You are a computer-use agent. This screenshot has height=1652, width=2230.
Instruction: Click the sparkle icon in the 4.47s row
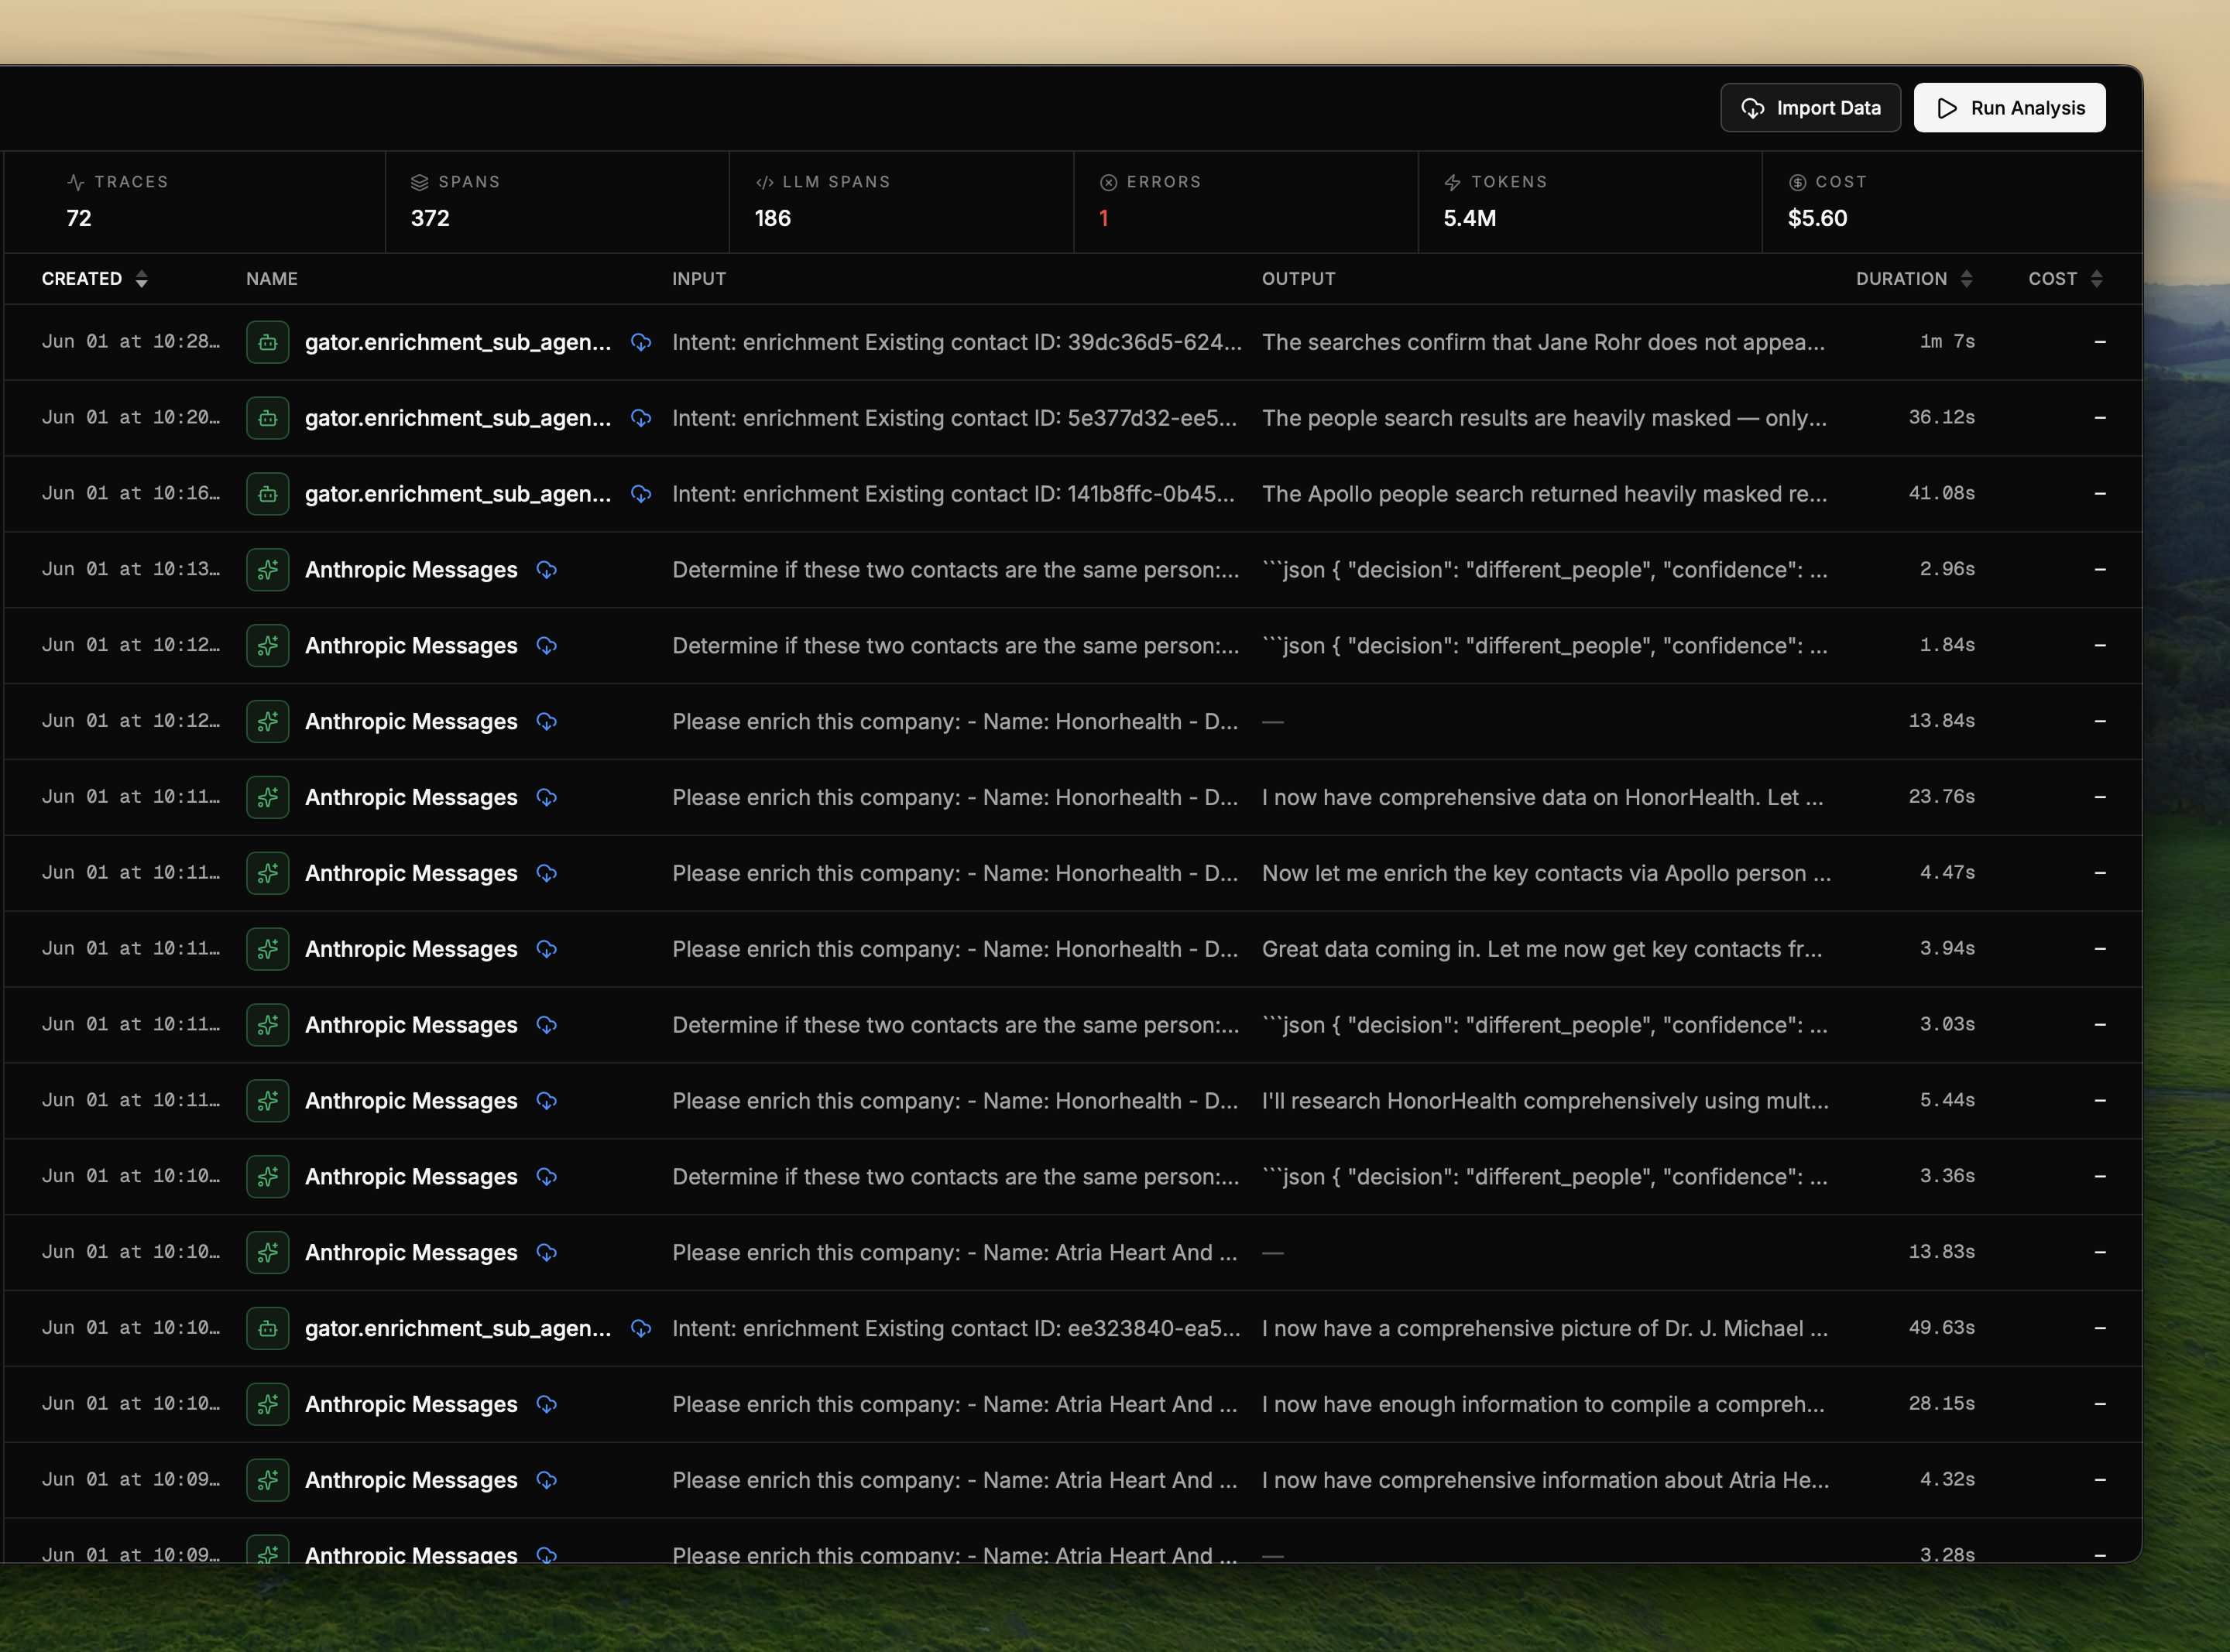268,873
